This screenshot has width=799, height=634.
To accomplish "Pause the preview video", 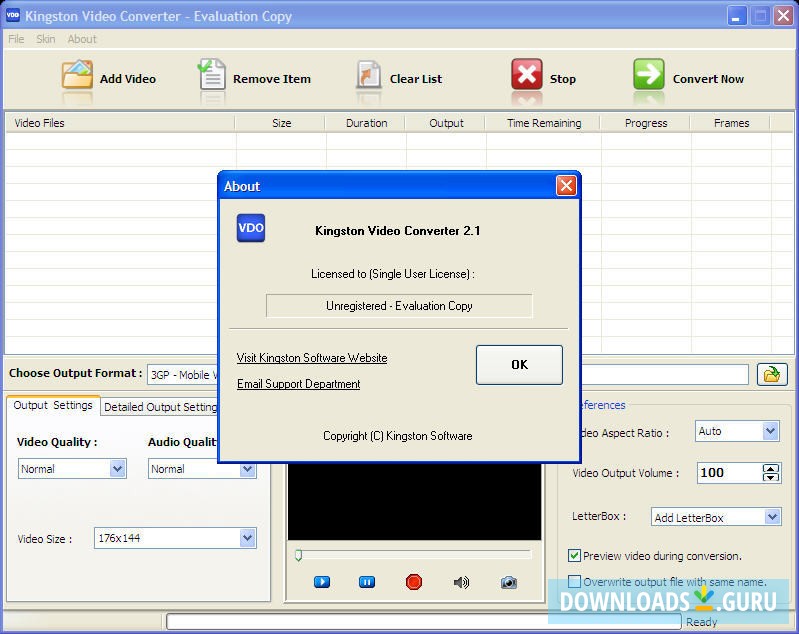I will 367,582.
